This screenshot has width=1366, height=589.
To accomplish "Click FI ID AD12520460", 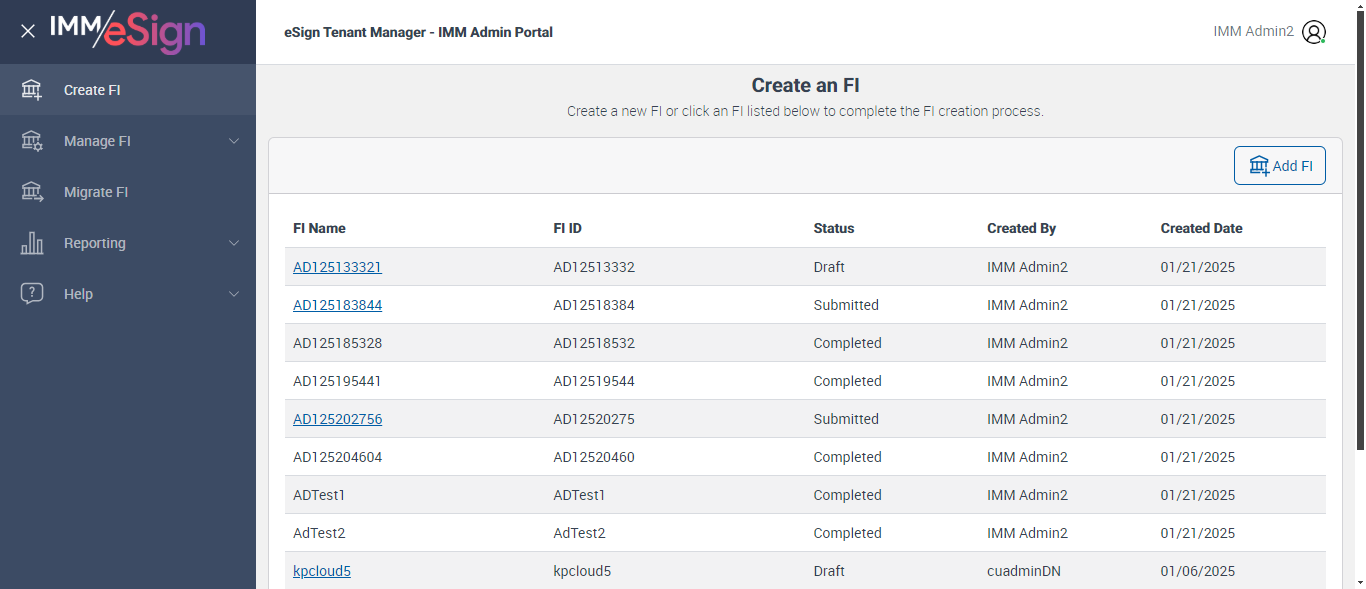I will click(594, 457).
